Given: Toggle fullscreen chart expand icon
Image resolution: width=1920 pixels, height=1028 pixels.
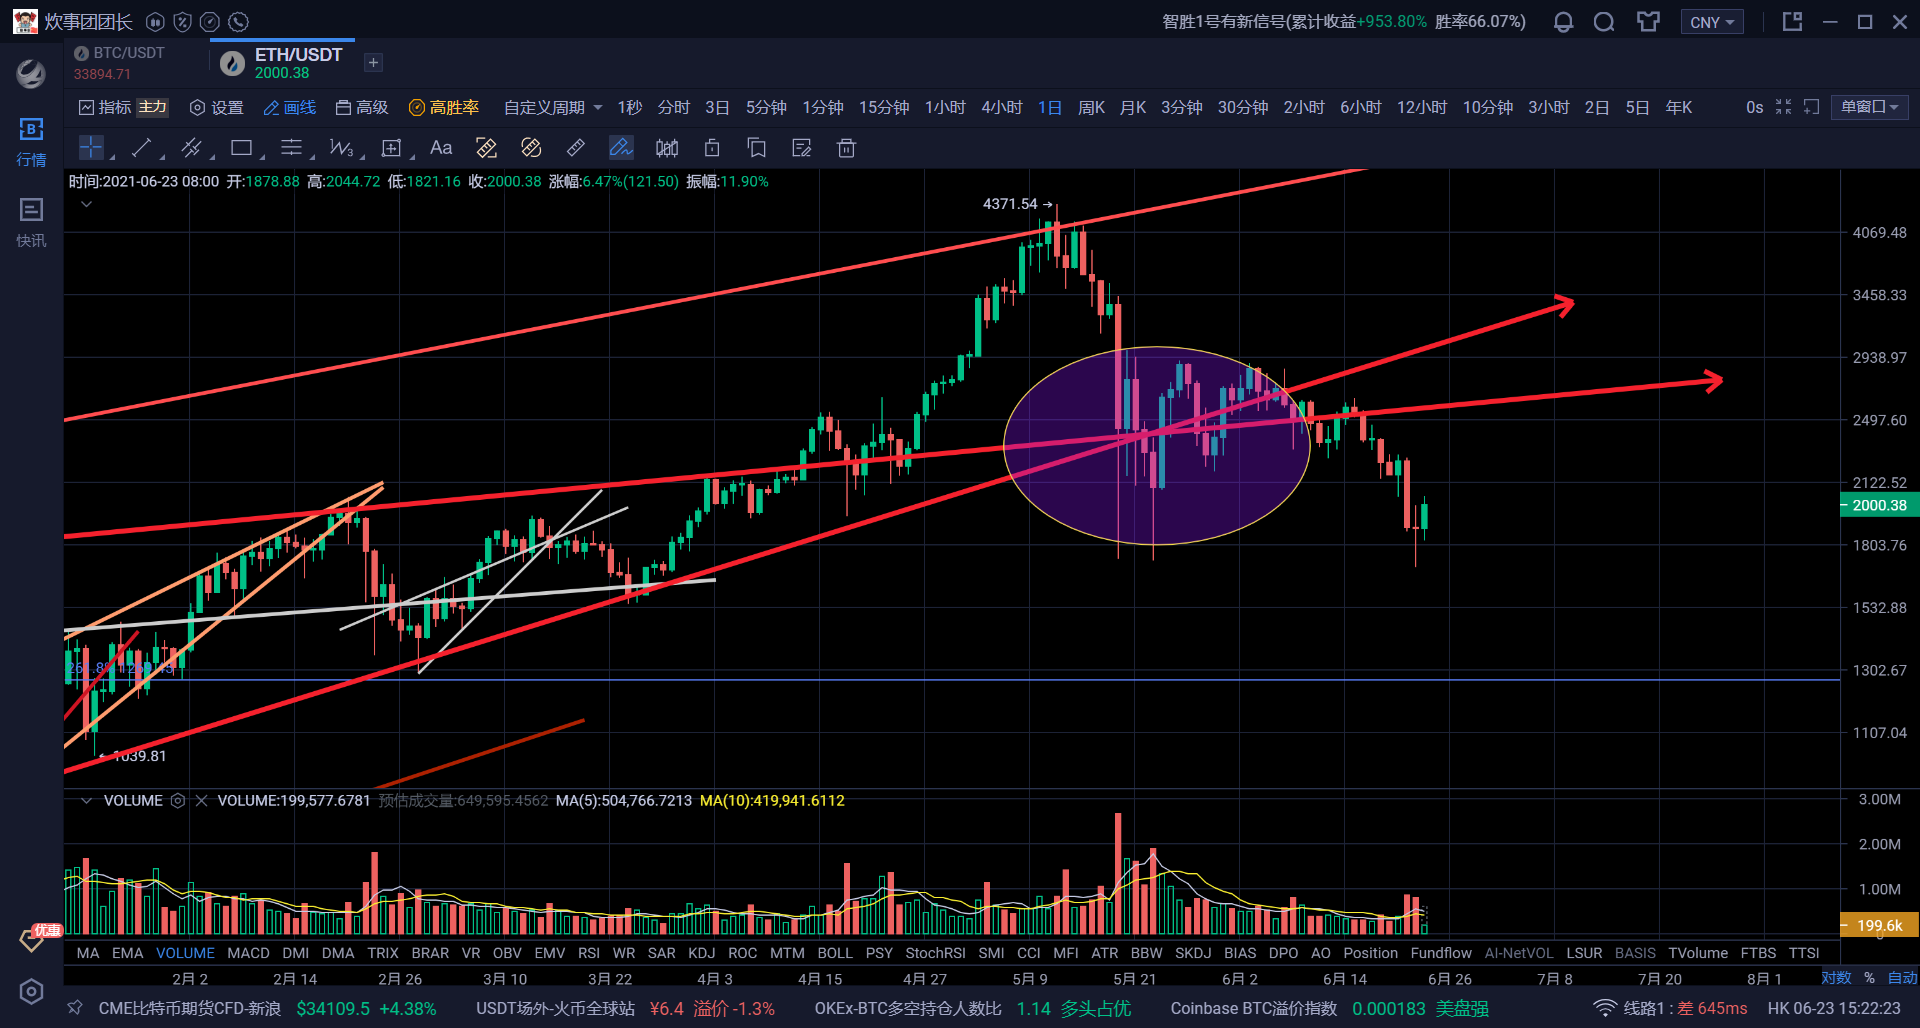Looking at the screenshot, I should tap(1783, 107).
